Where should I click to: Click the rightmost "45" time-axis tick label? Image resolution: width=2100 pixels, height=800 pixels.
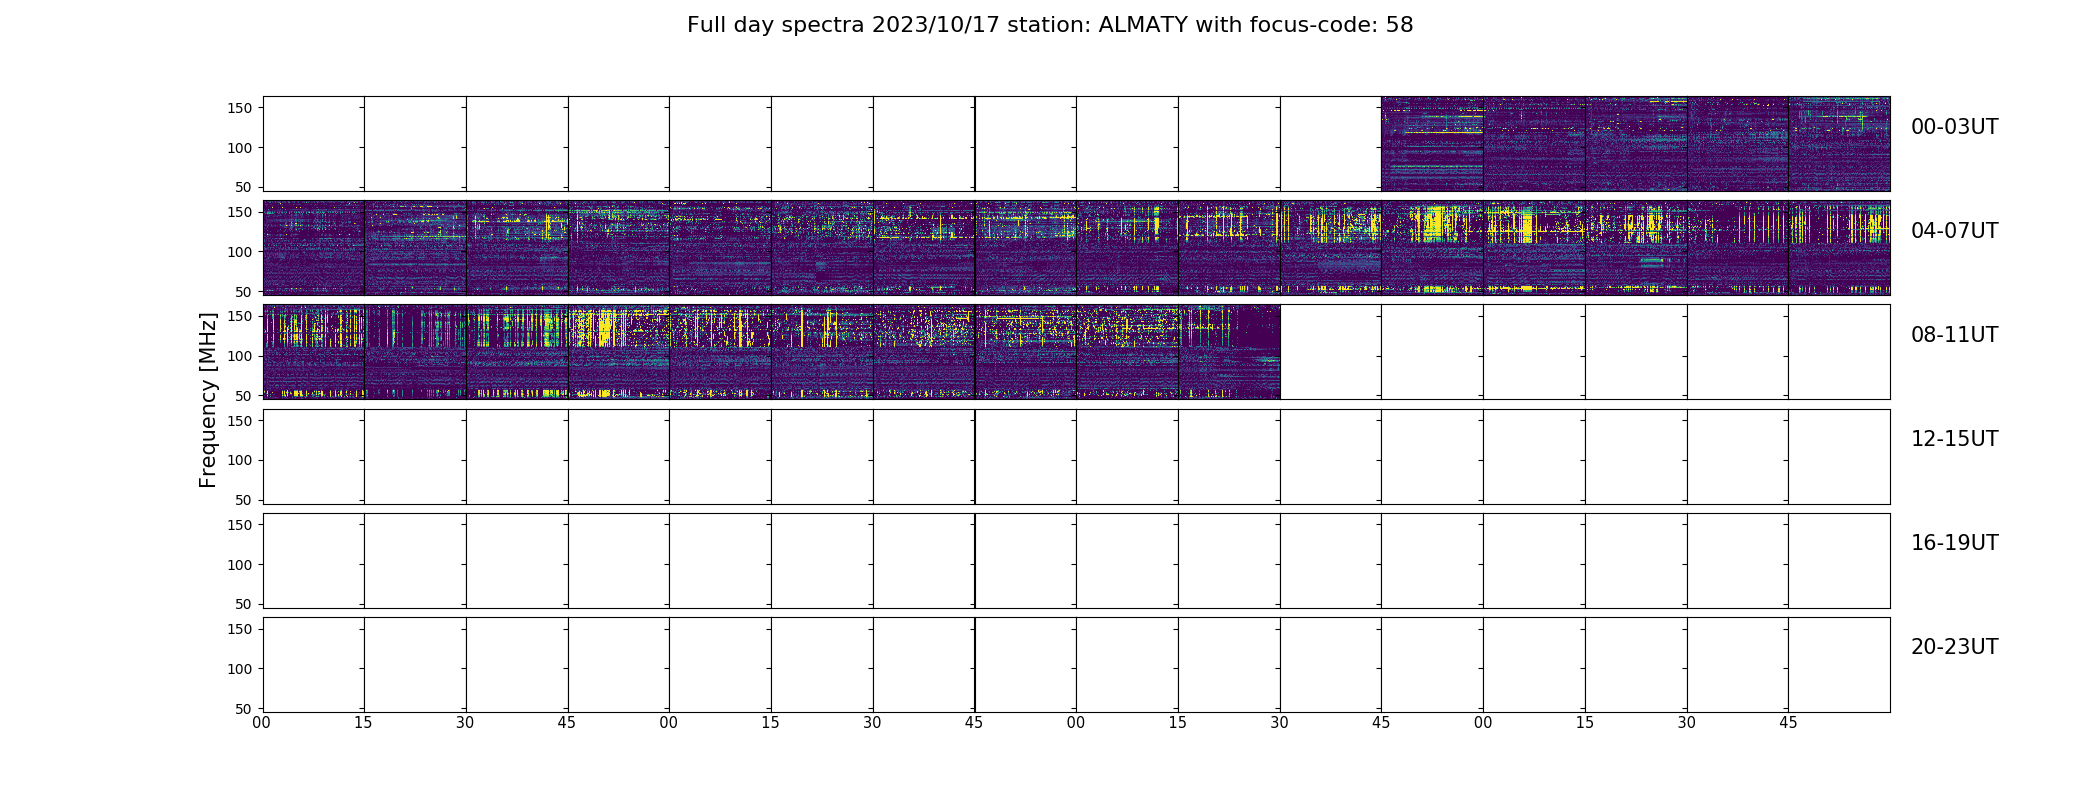click(x=1788, y=723)
